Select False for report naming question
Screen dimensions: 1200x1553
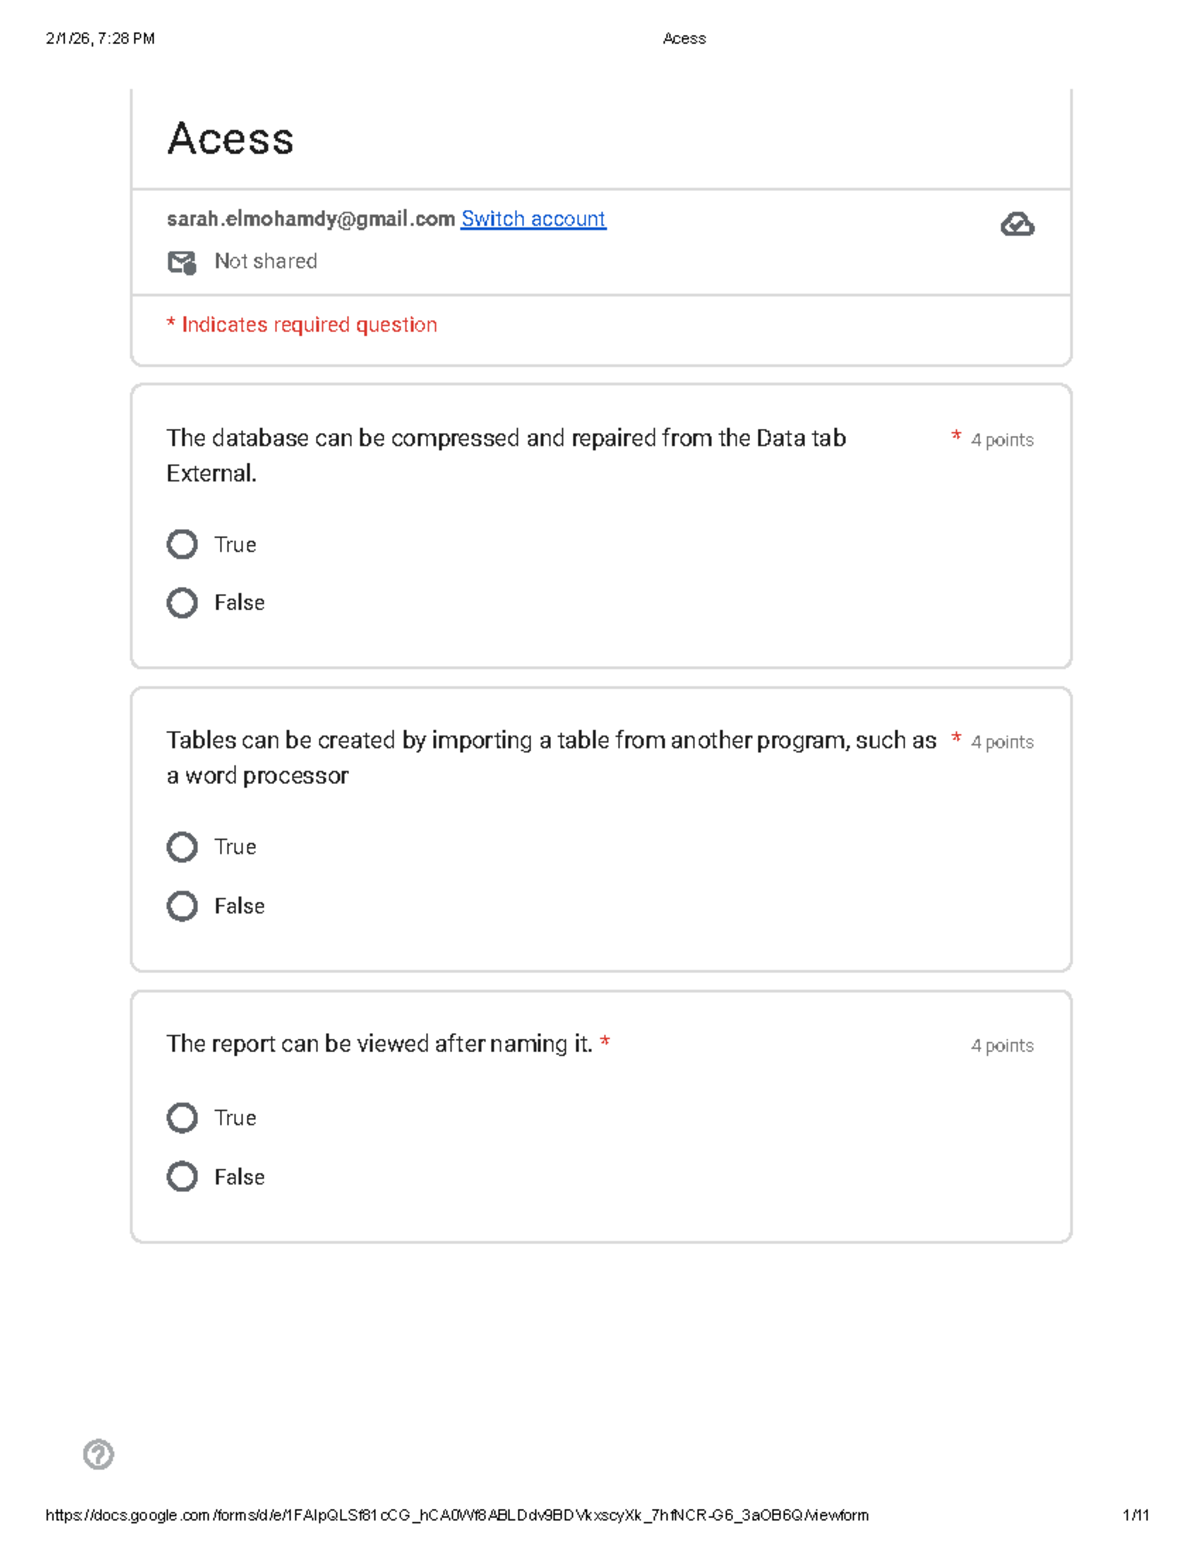[182, 1176]
